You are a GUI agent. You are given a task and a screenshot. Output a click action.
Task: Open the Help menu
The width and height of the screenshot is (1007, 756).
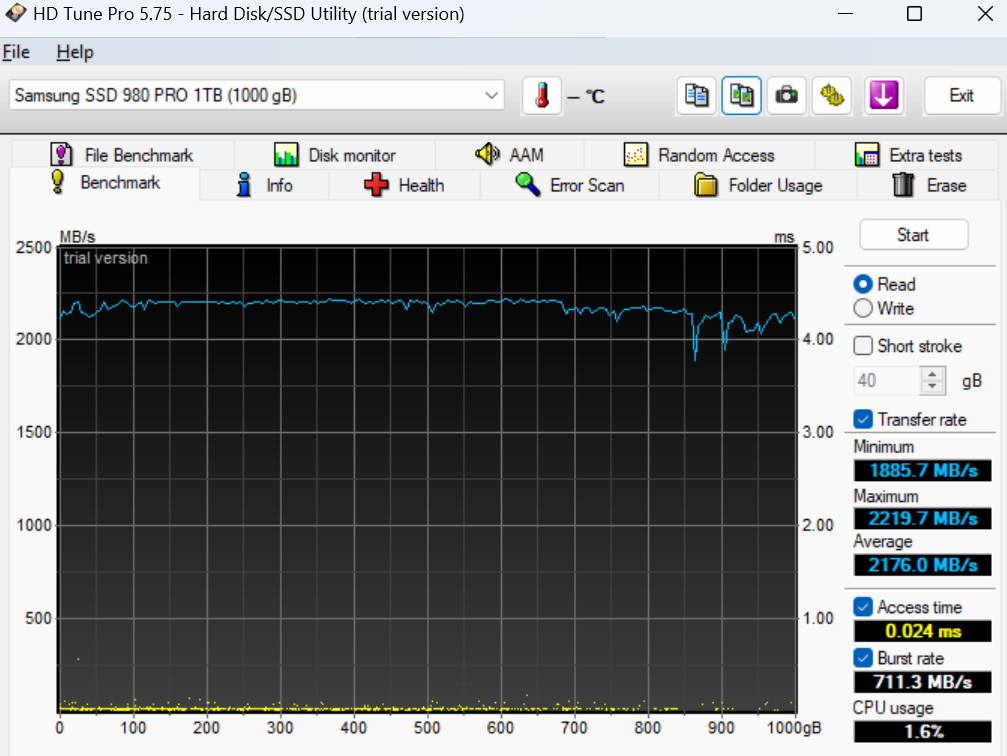click(74, 52)
